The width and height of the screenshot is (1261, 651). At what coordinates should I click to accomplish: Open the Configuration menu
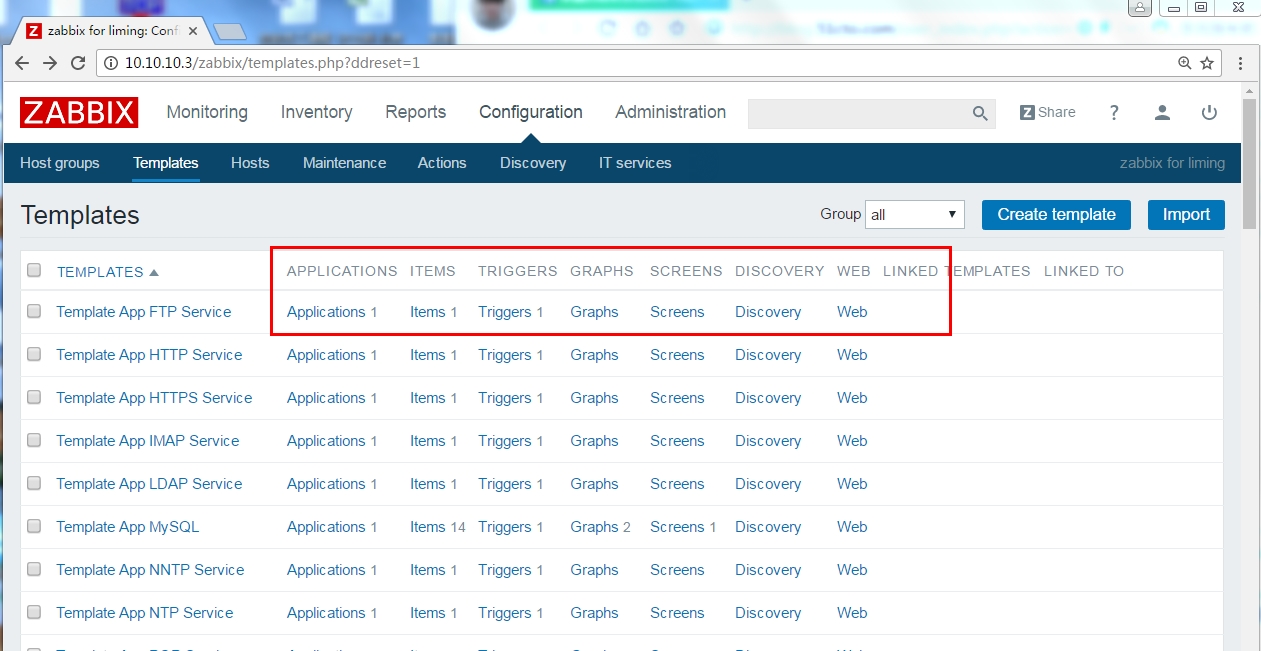[531, 112]
